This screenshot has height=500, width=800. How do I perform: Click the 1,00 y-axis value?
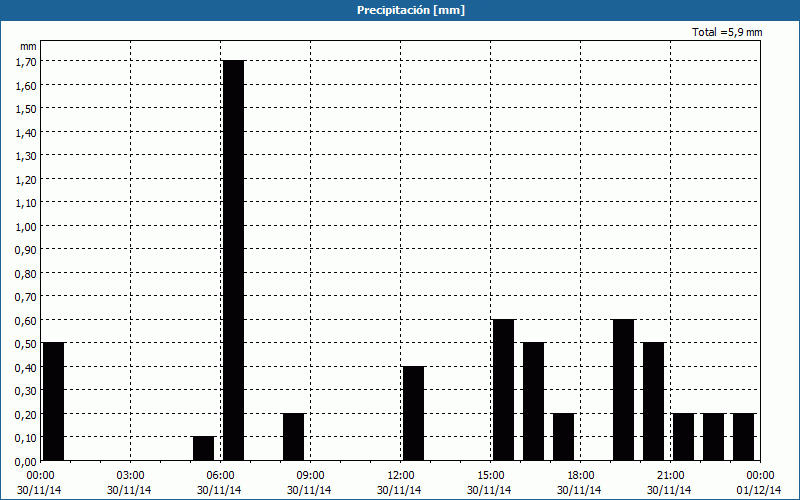(27, 227)
